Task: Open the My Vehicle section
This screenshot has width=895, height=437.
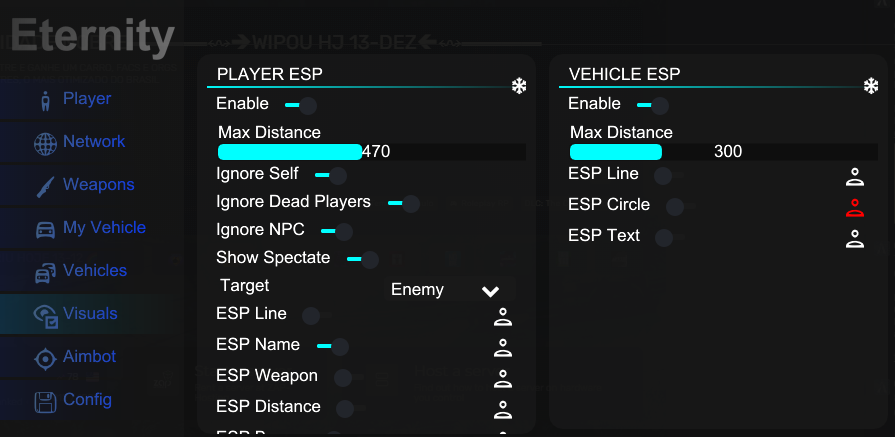Action: [104, 228]
